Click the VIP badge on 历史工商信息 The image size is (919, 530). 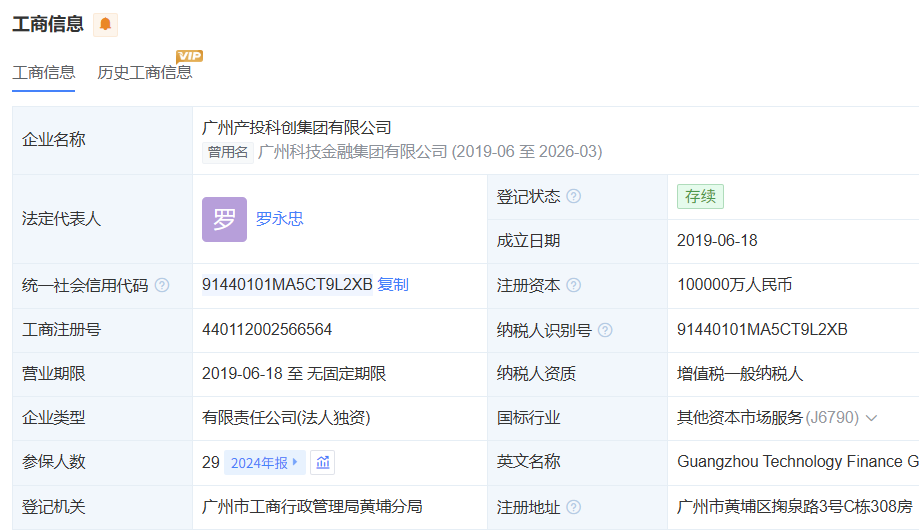point(189,56)
